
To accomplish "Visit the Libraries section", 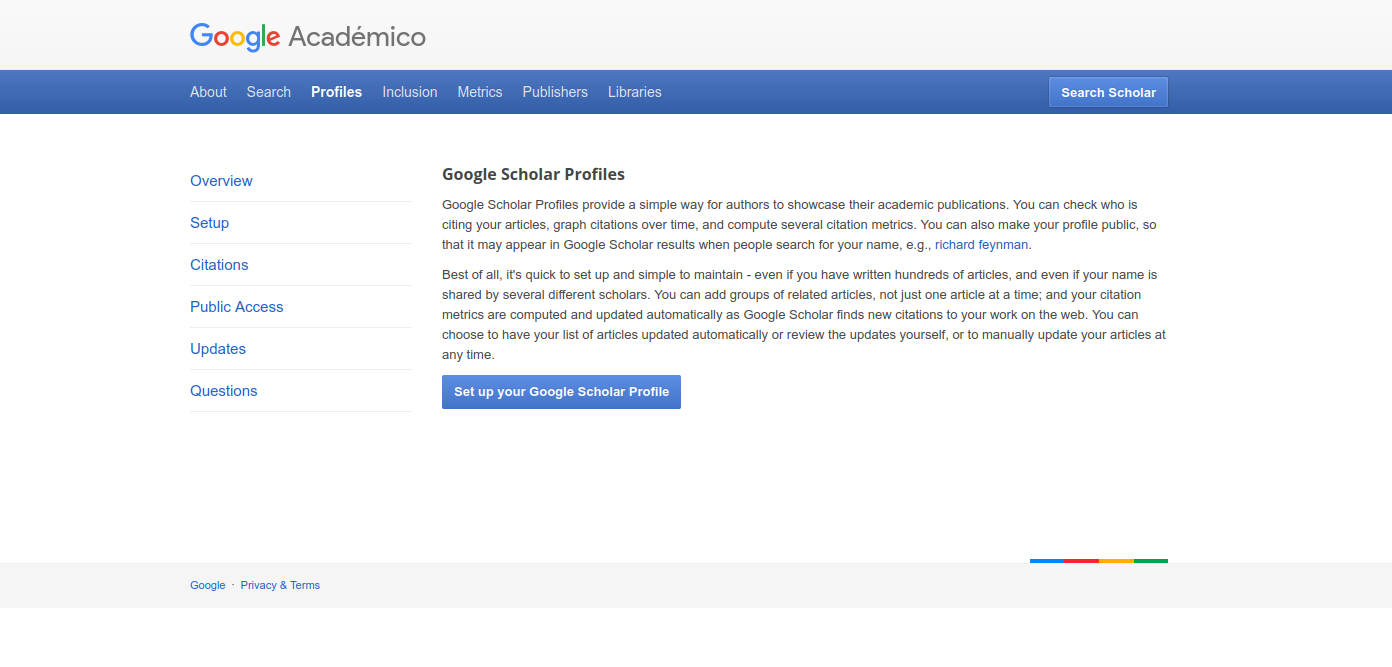I will point(634,91).
